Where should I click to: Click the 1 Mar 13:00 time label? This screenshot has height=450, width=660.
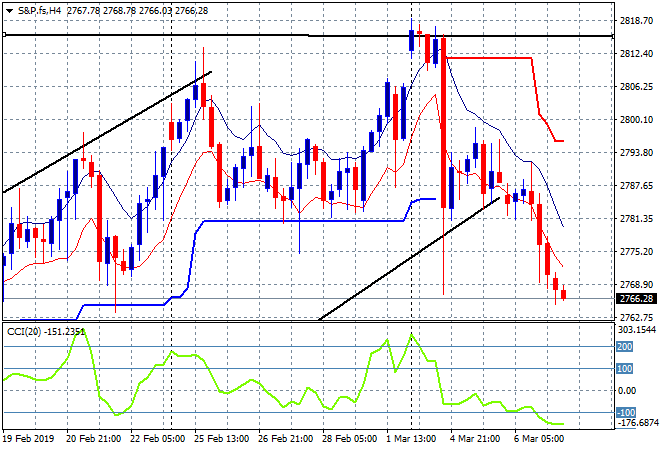411,439
